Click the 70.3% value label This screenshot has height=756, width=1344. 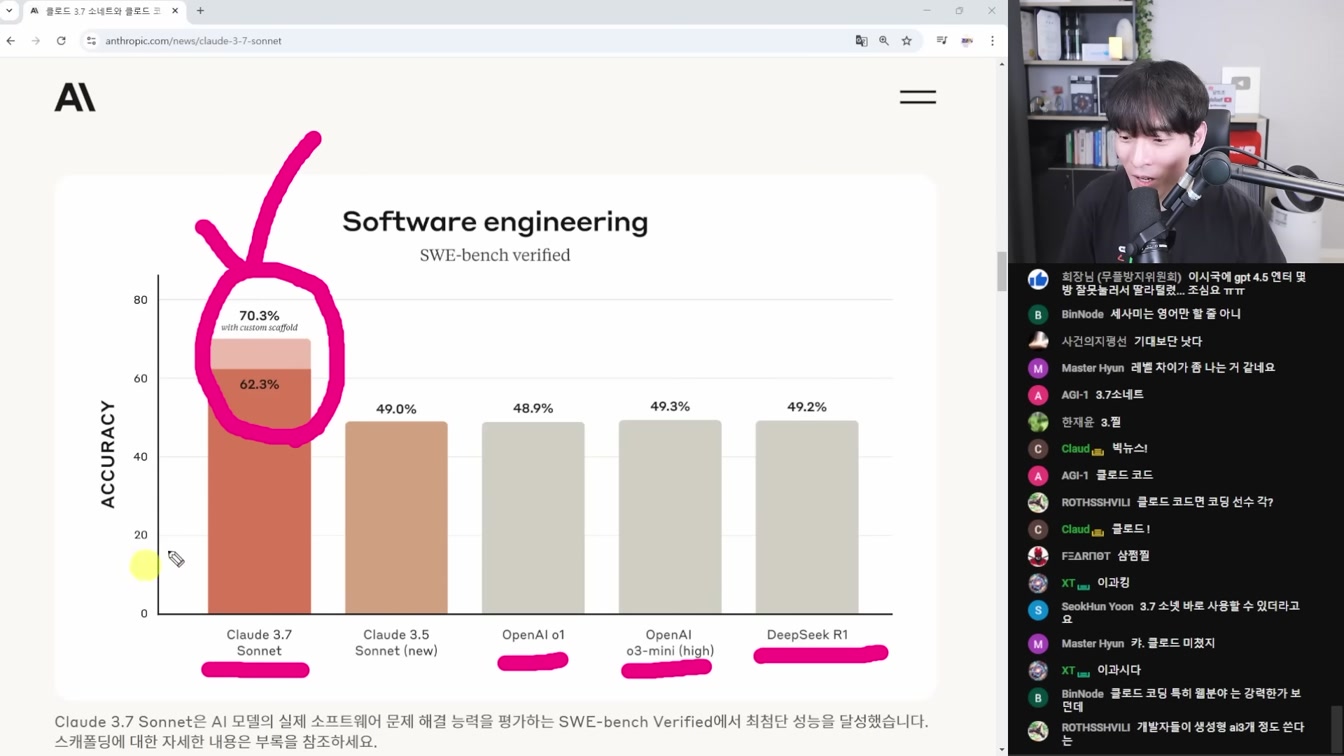pos(259,316)
